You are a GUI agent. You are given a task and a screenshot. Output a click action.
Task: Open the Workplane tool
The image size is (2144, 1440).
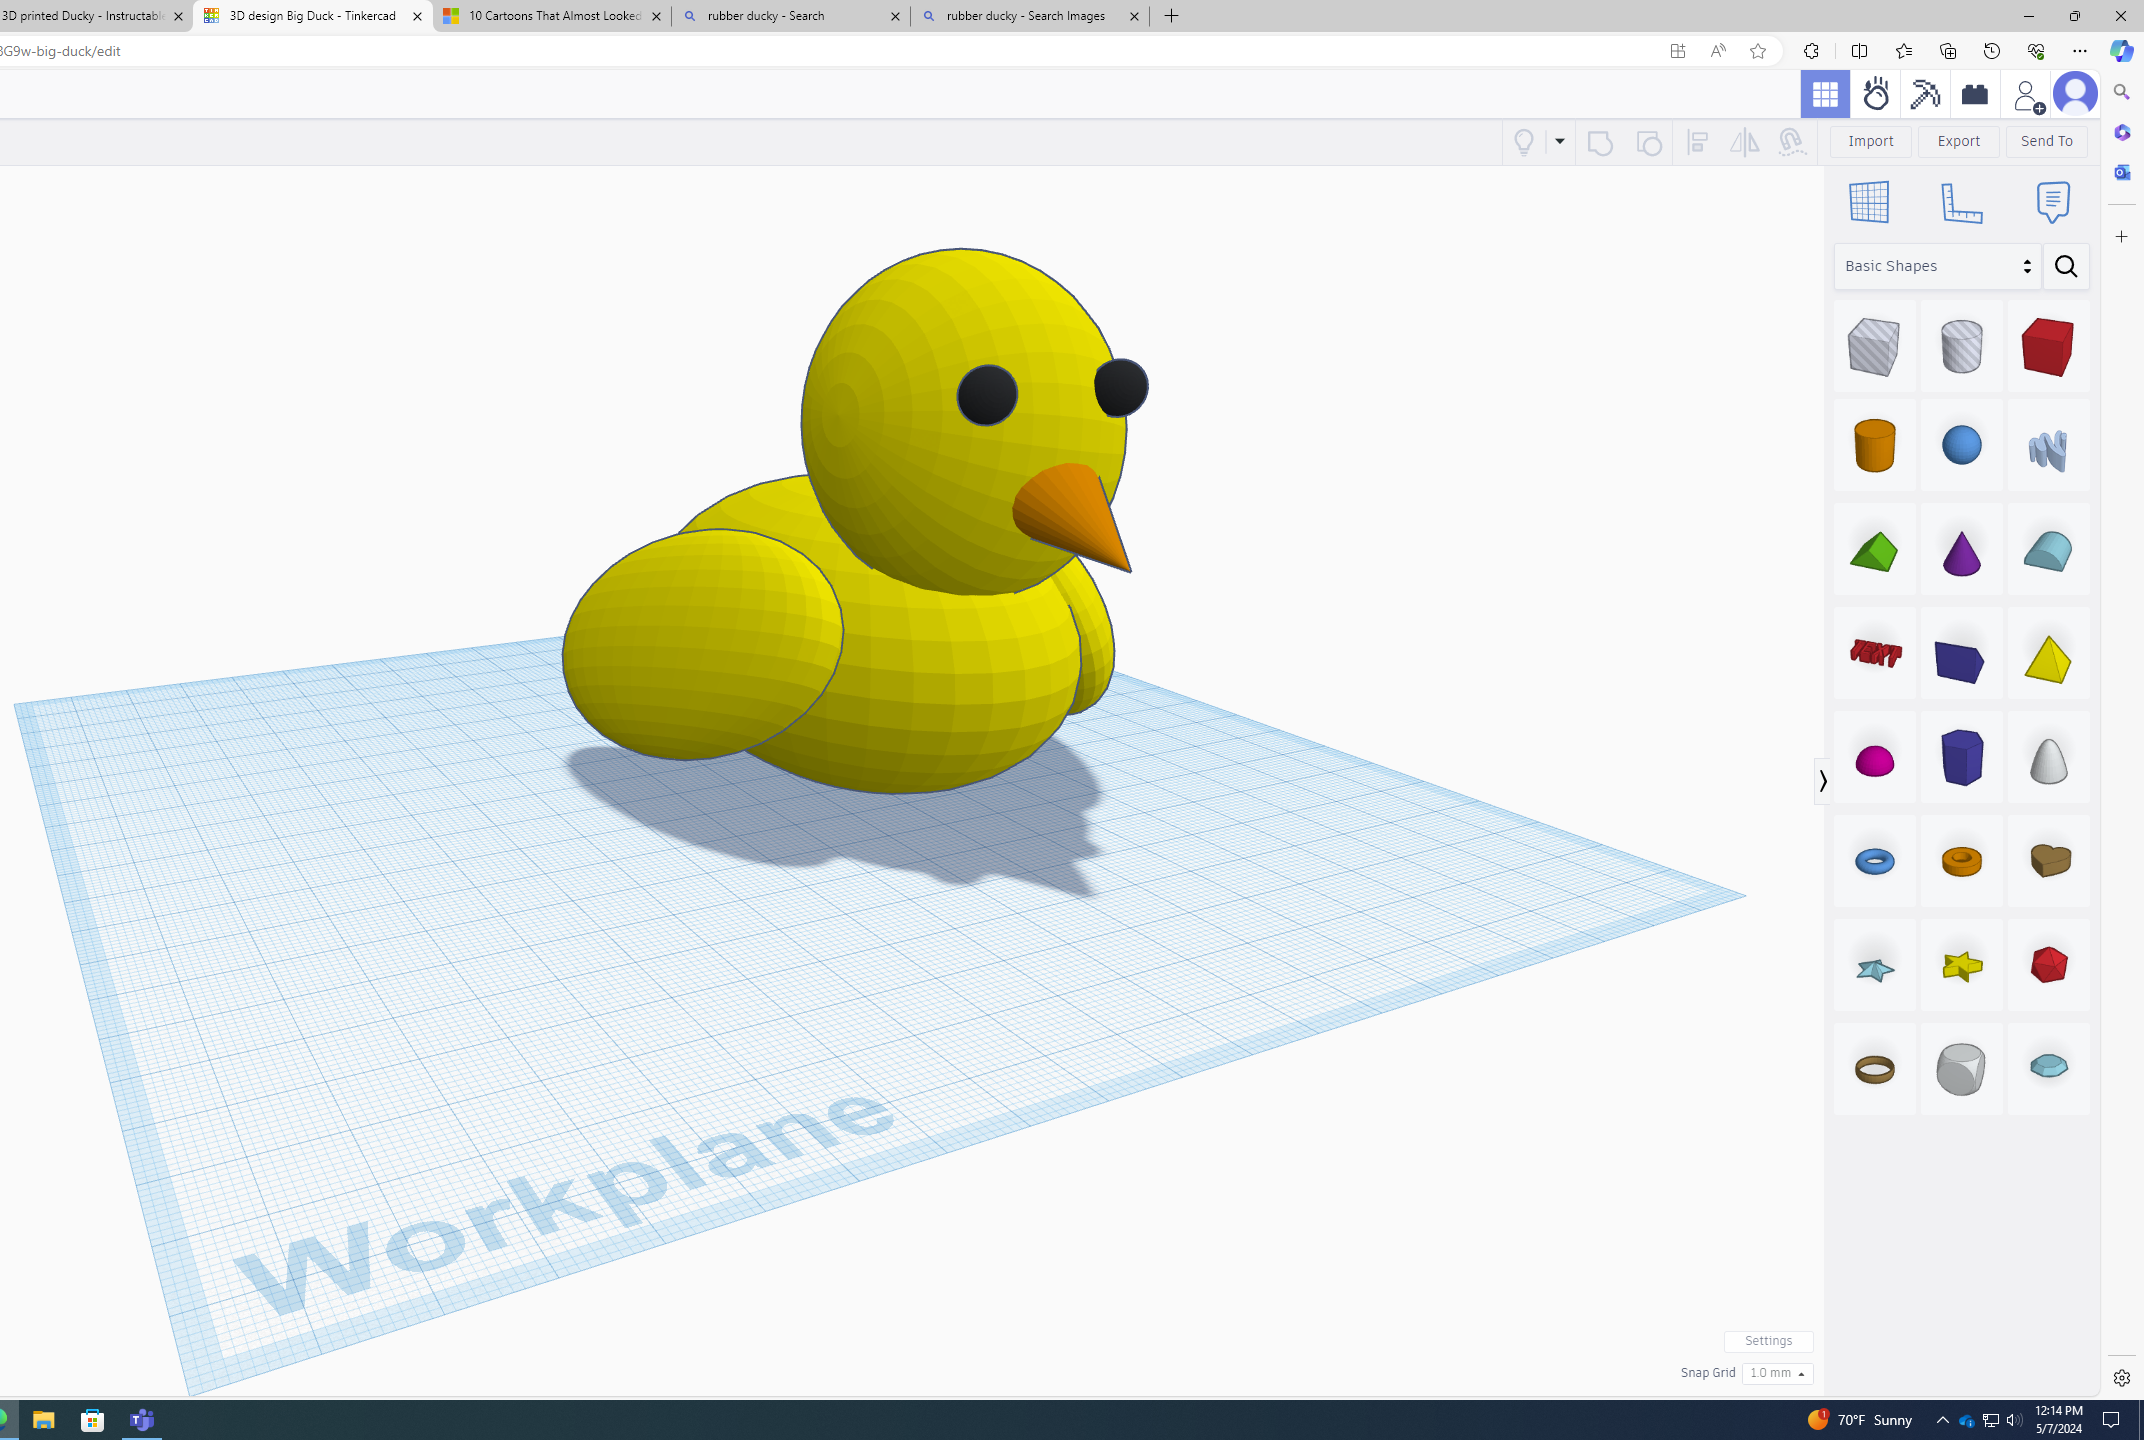(1870, 201)
